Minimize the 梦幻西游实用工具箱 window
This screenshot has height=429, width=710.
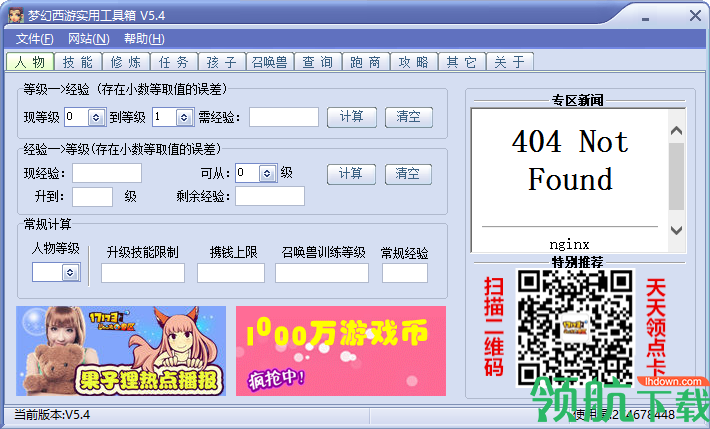[x=645, y=19]
